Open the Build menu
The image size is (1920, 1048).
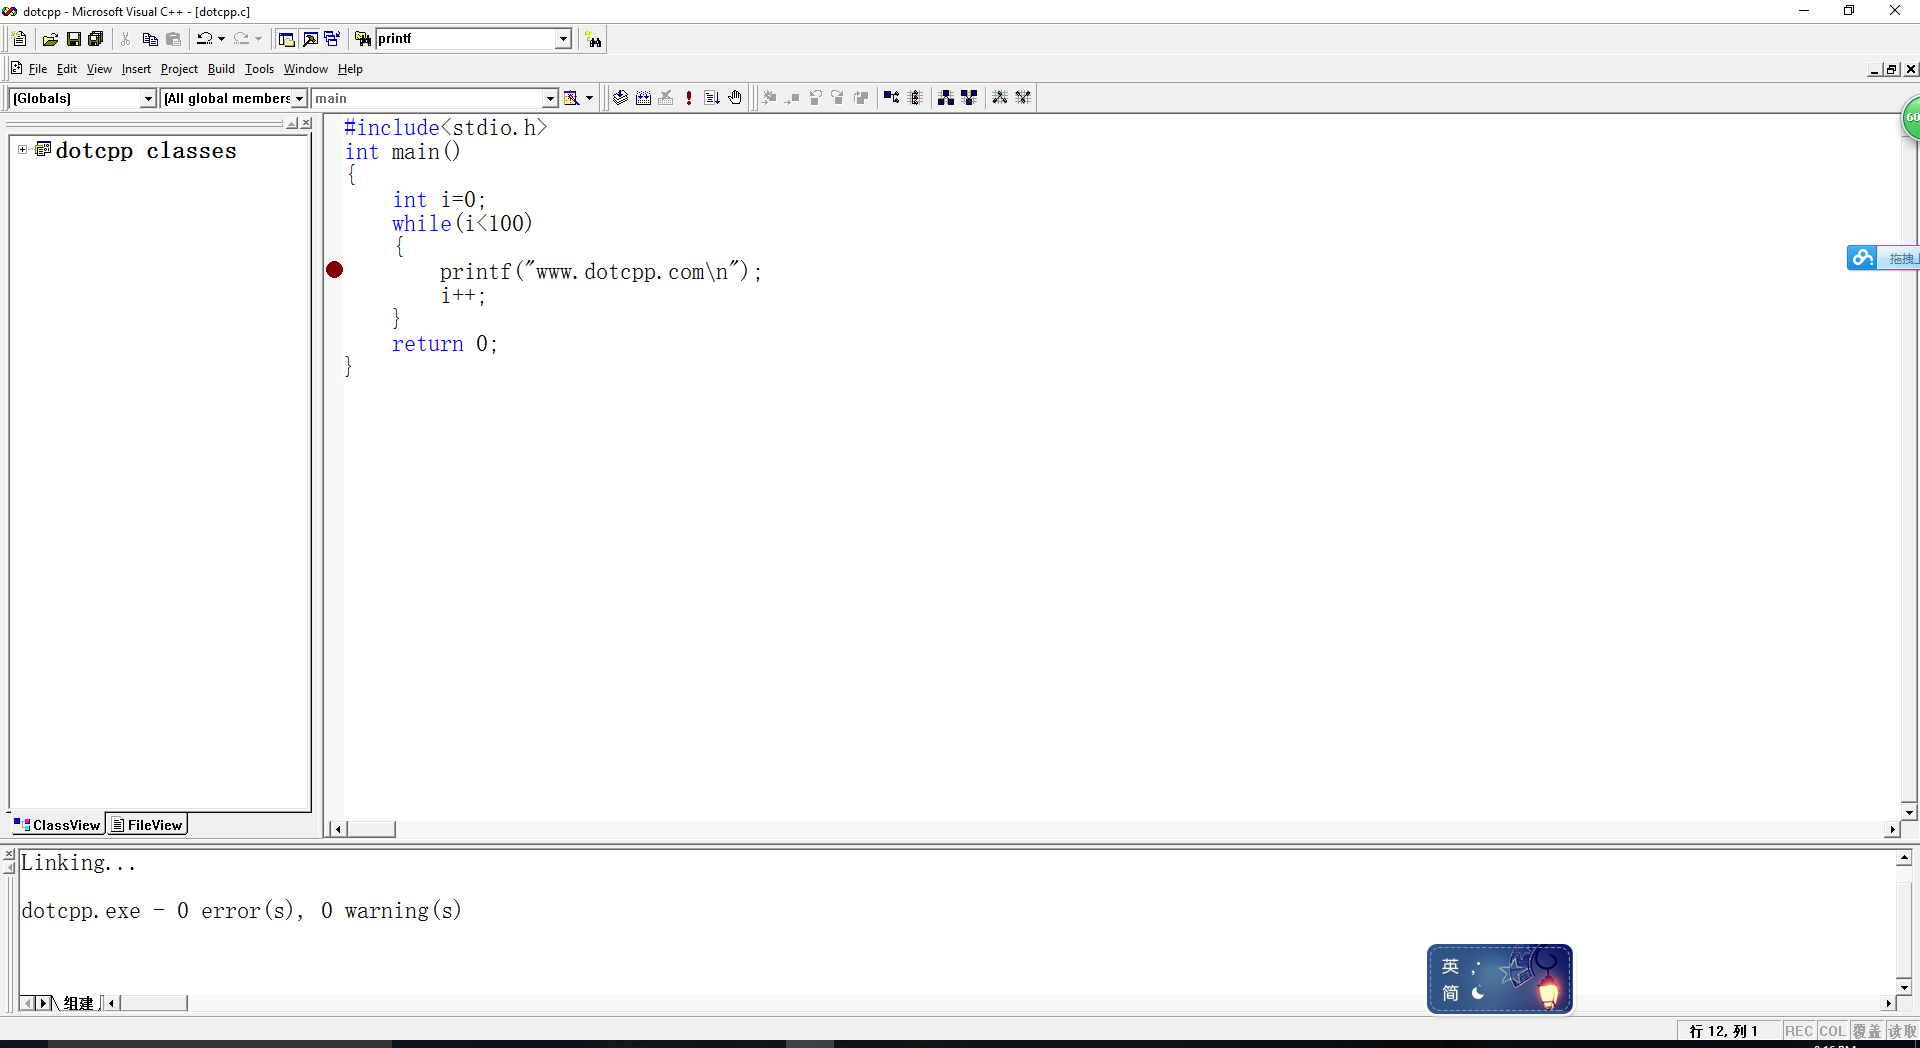pyautogui.click(x=221, y=69)
